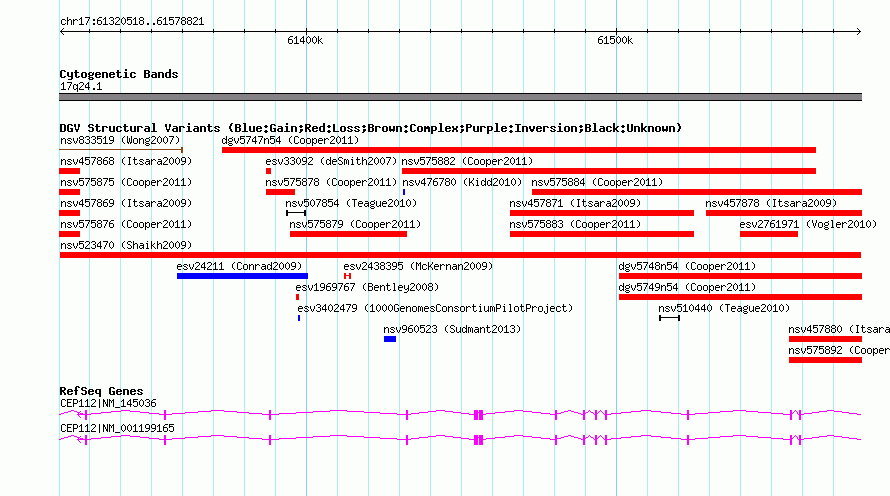Click the nsv457869 (Itsara2009) label
Screen dimensions: 890x496
[x=126, y=203]
